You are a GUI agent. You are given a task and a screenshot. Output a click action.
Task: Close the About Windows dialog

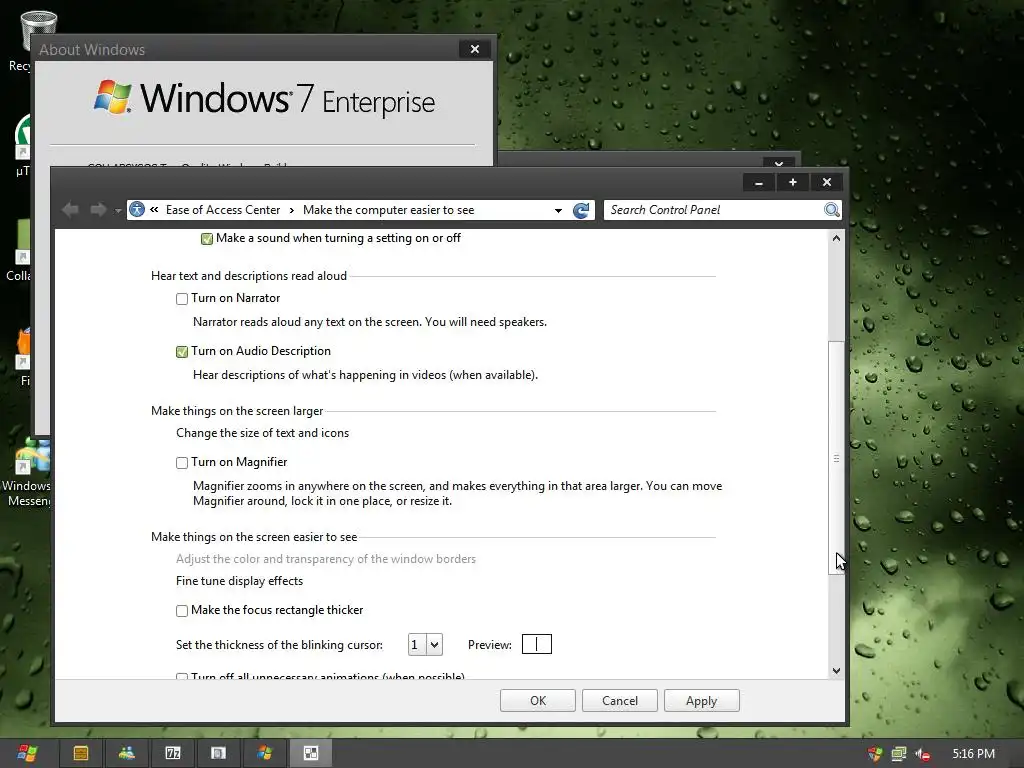(x=475, y=49)
